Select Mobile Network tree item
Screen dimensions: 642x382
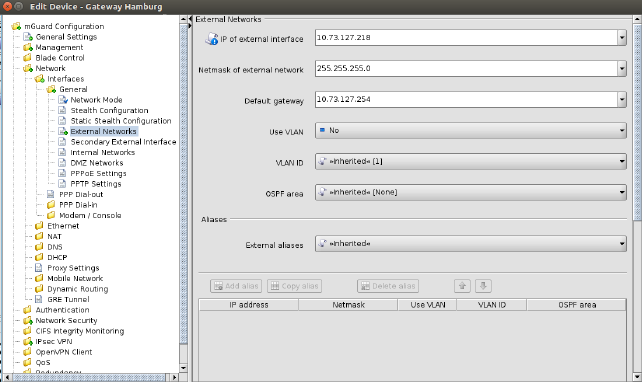tap(75, 278)
